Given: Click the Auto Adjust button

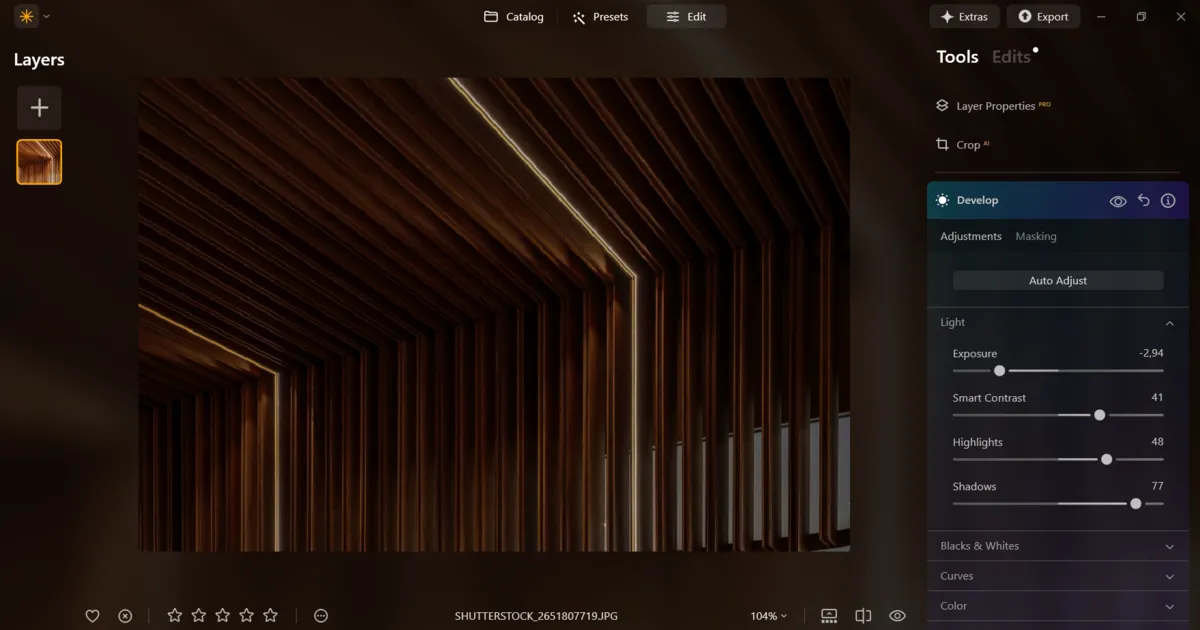Looking at the screenshot, I should [1057, 280].
